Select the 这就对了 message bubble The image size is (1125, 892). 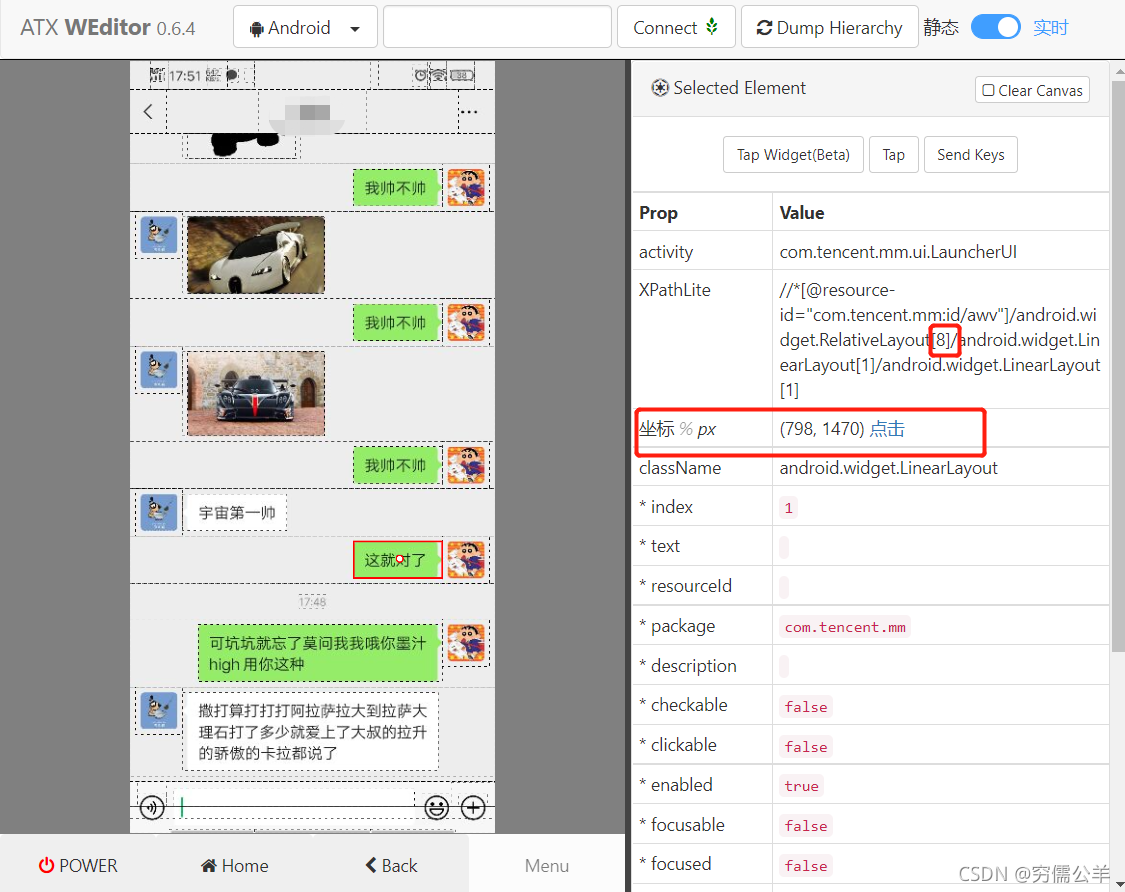(397, 560)
